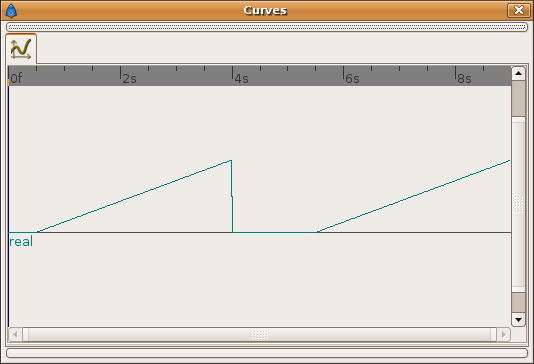
Task: Select the Curves graph tab icon
Action: tap(21, 49)
